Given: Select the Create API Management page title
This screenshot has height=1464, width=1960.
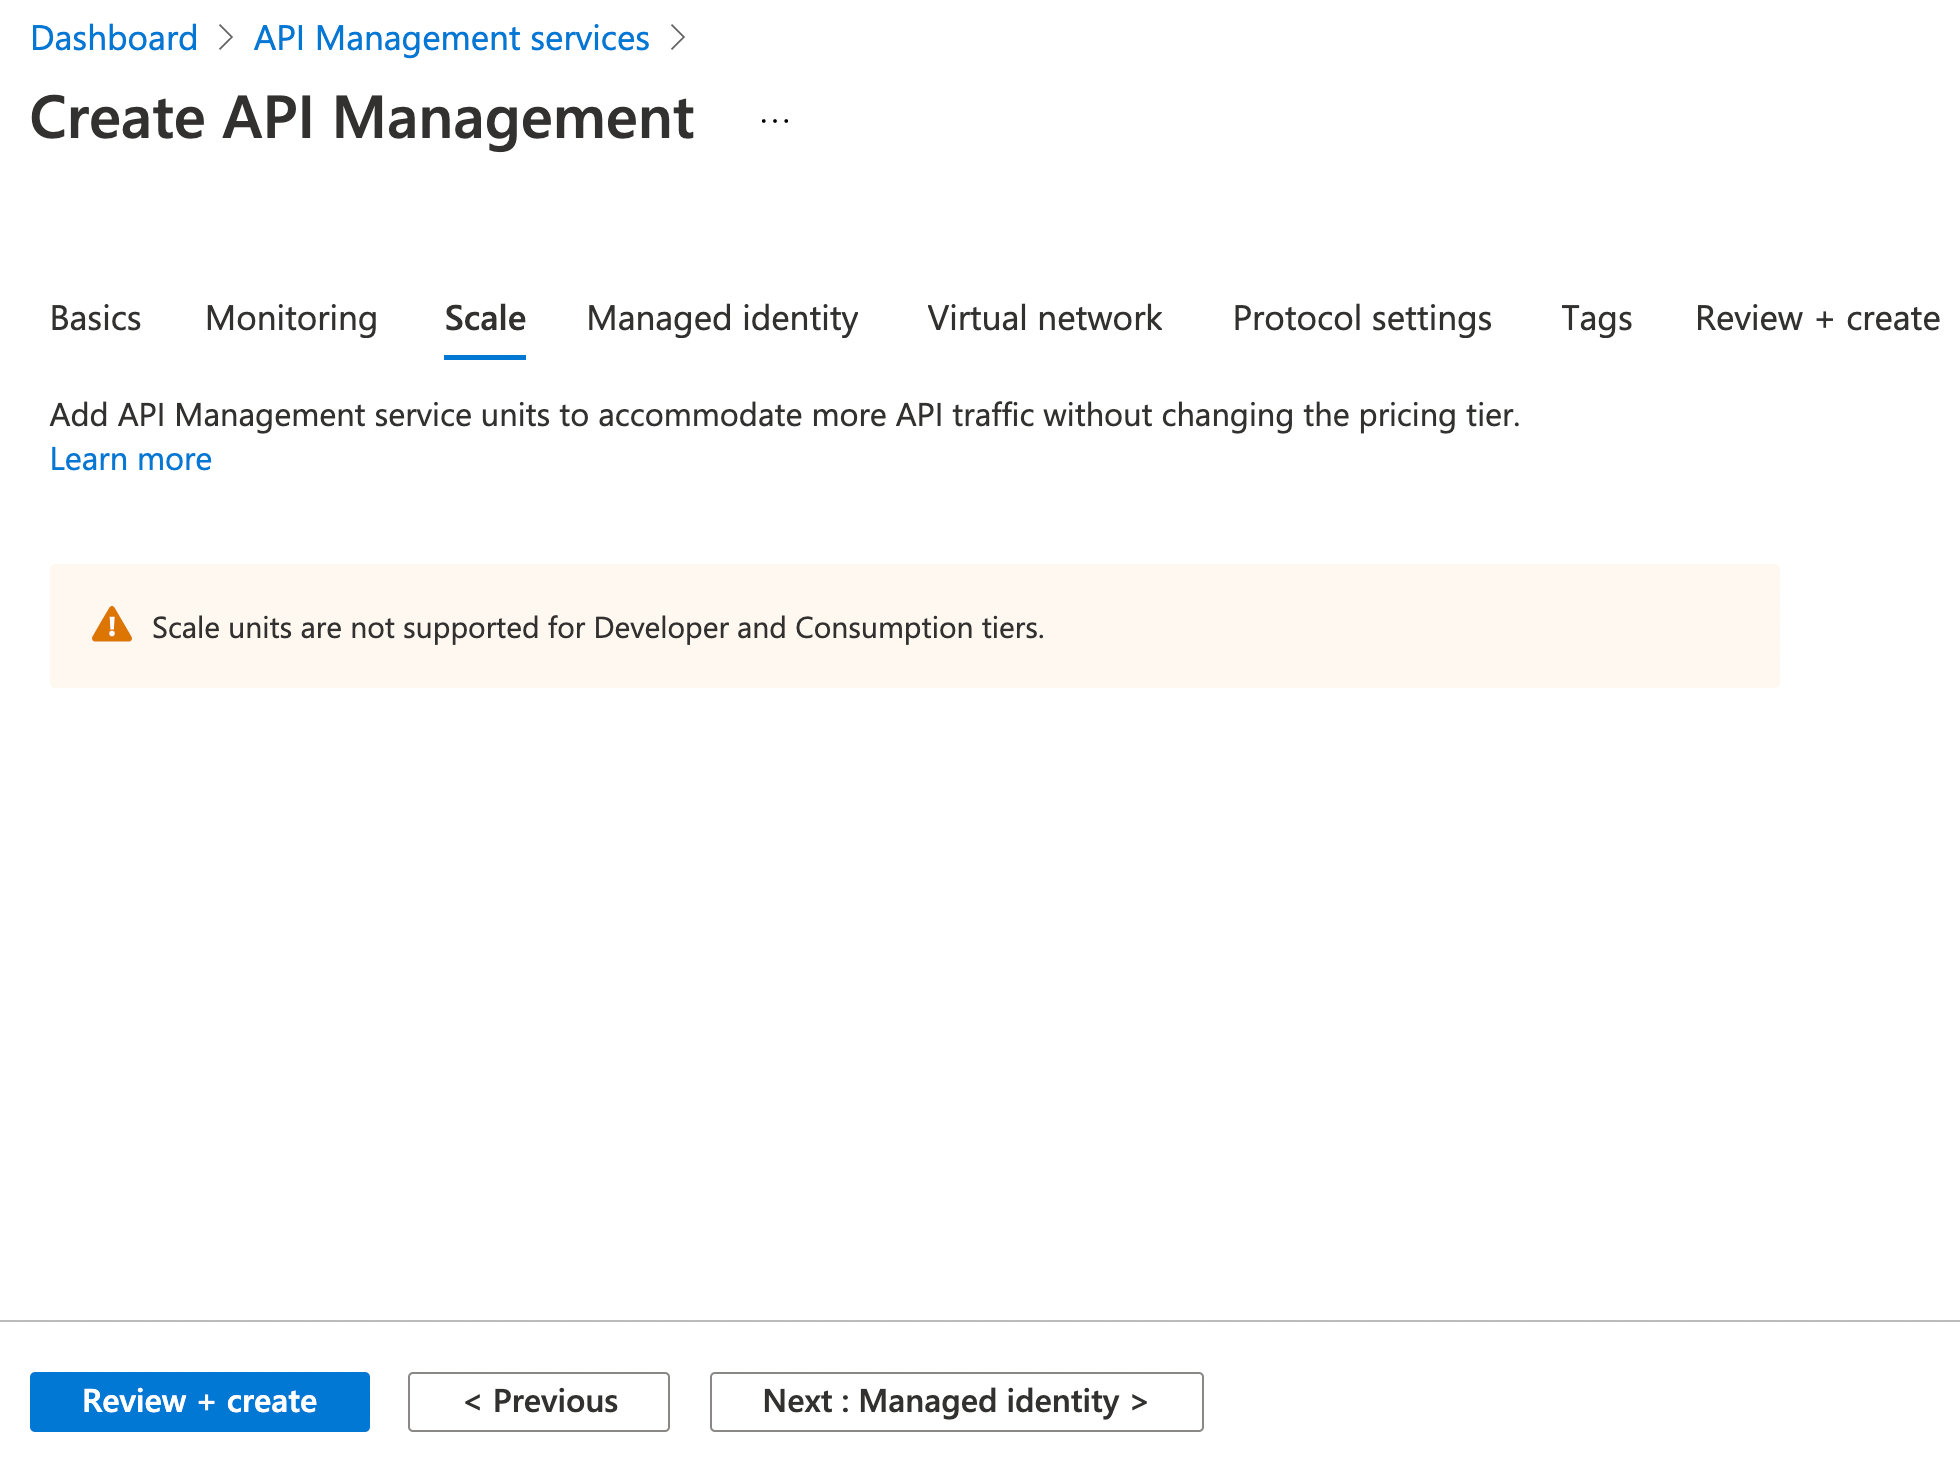Looking at the screenshot, I should pyautogui.click(x=363, y=118).
